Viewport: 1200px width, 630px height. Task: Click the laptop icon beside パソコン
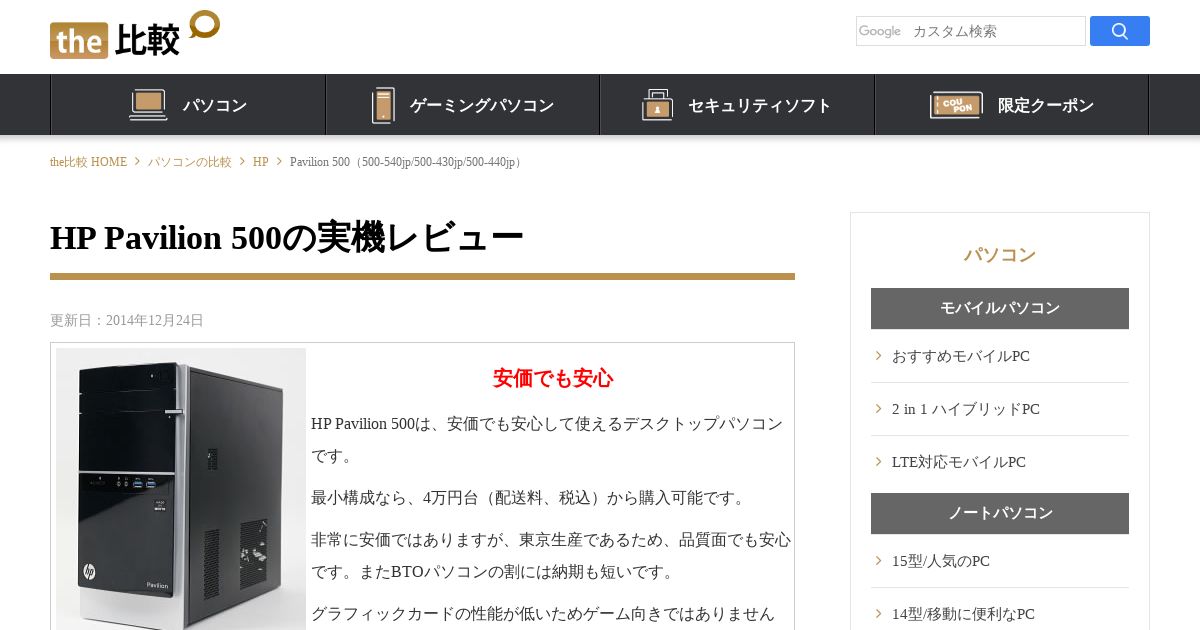148,104
